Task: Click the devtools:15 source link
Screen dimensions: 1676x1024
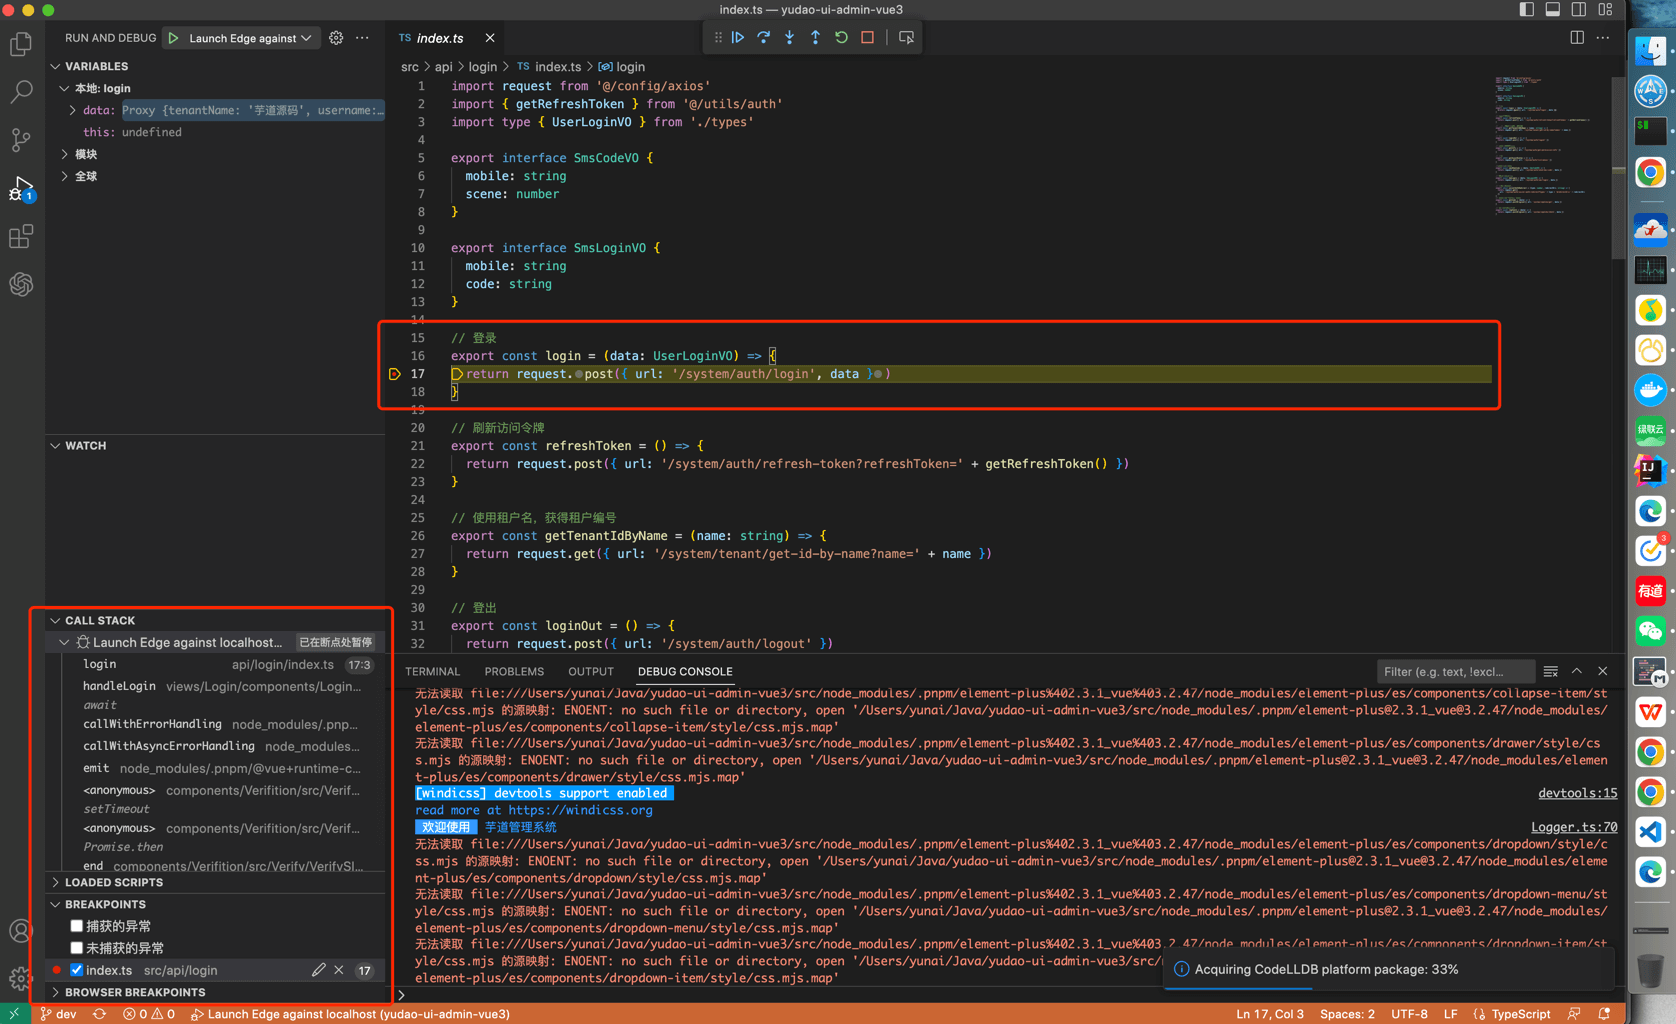Action: [x=1577, y=793]
